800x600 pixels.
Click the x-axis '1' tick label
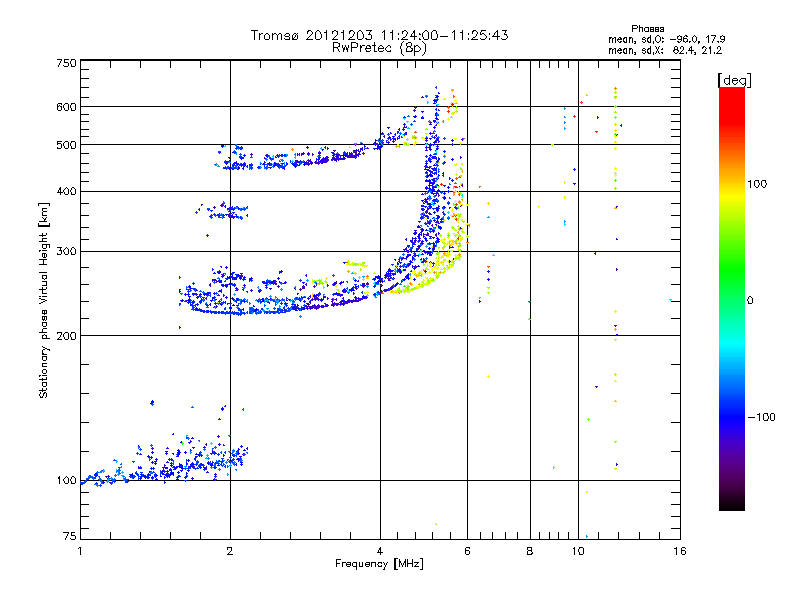coord(80,551)
